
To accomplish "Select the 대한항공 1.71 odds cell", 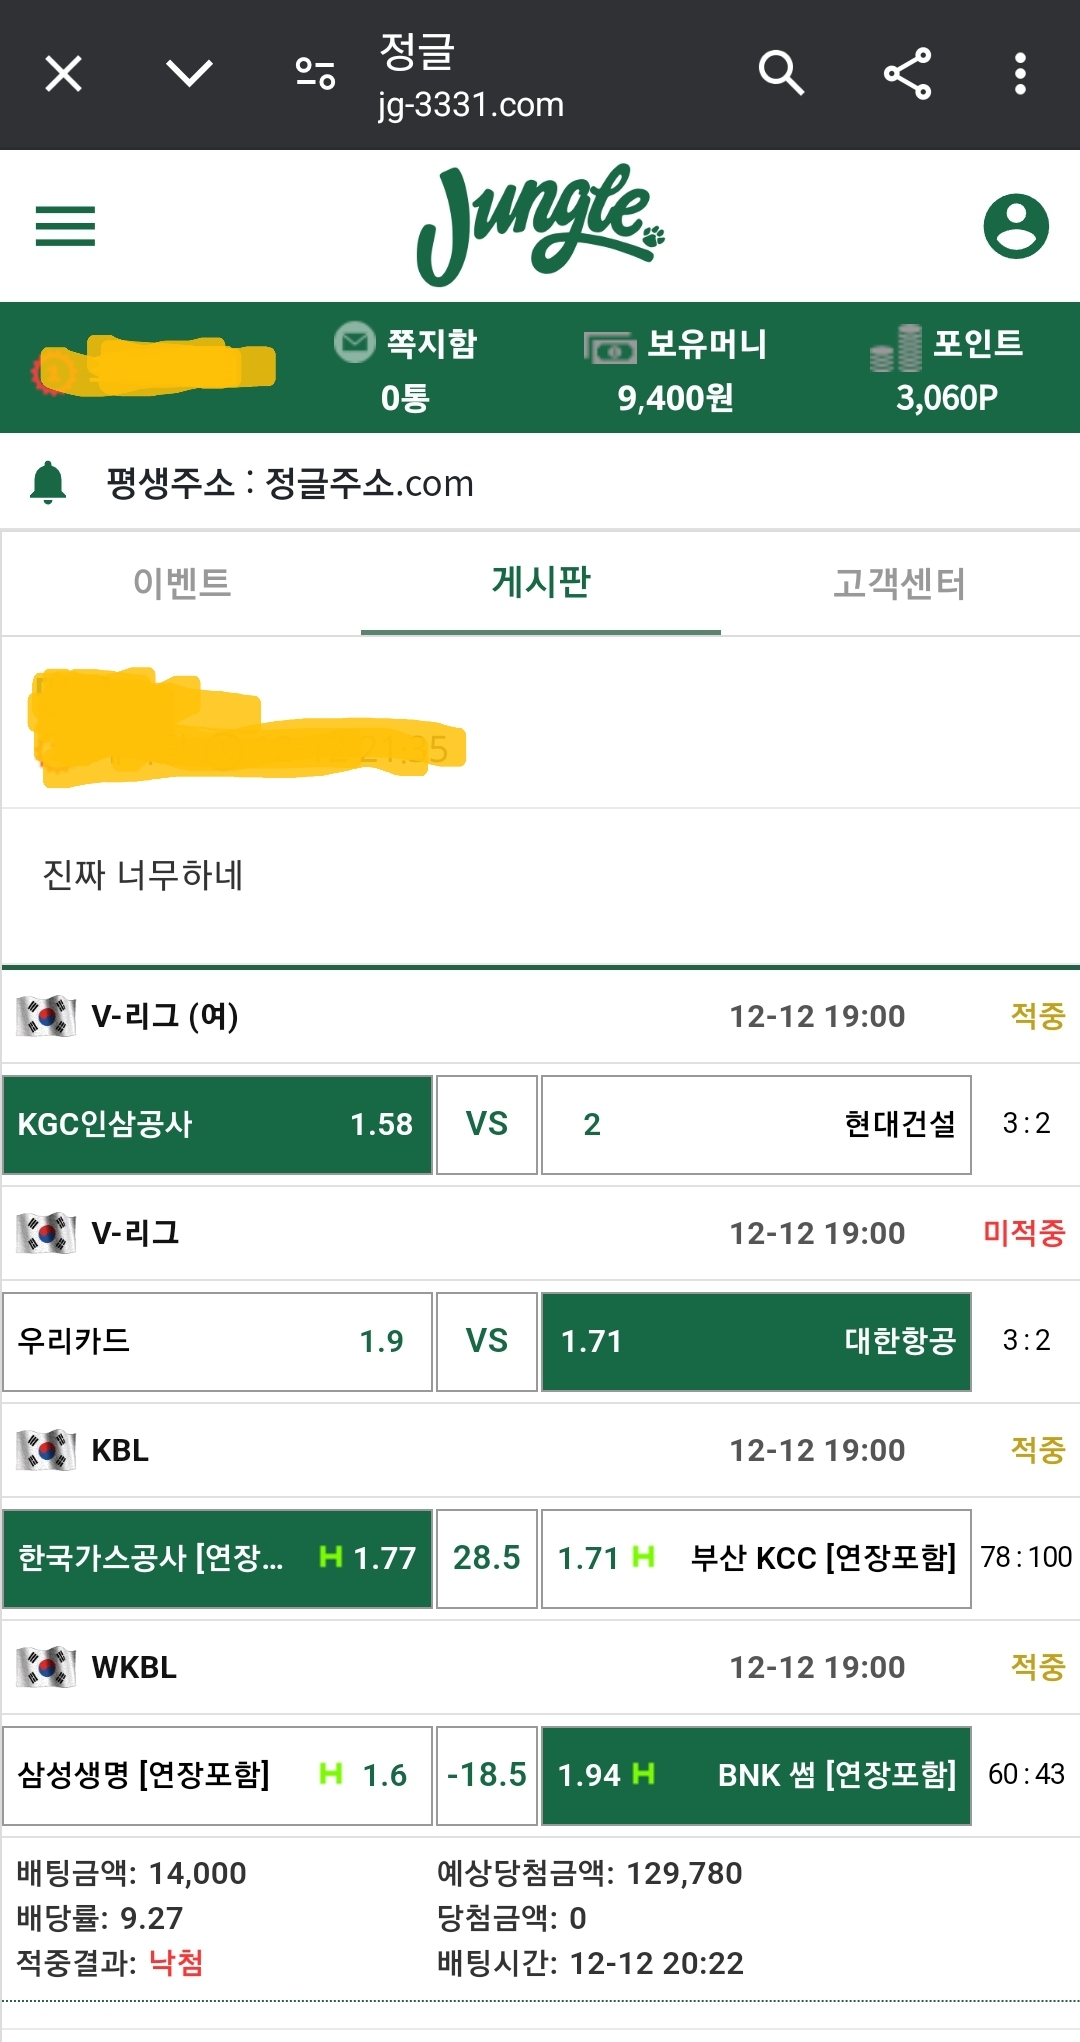I will click(756, 1342).
